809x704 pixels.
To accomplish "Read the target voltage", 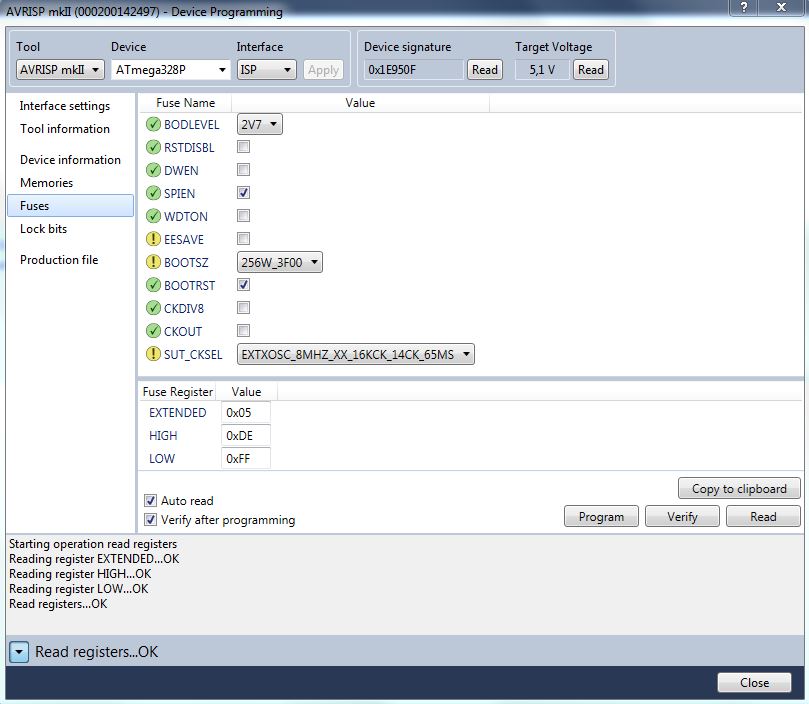I will tap(591, 70).
